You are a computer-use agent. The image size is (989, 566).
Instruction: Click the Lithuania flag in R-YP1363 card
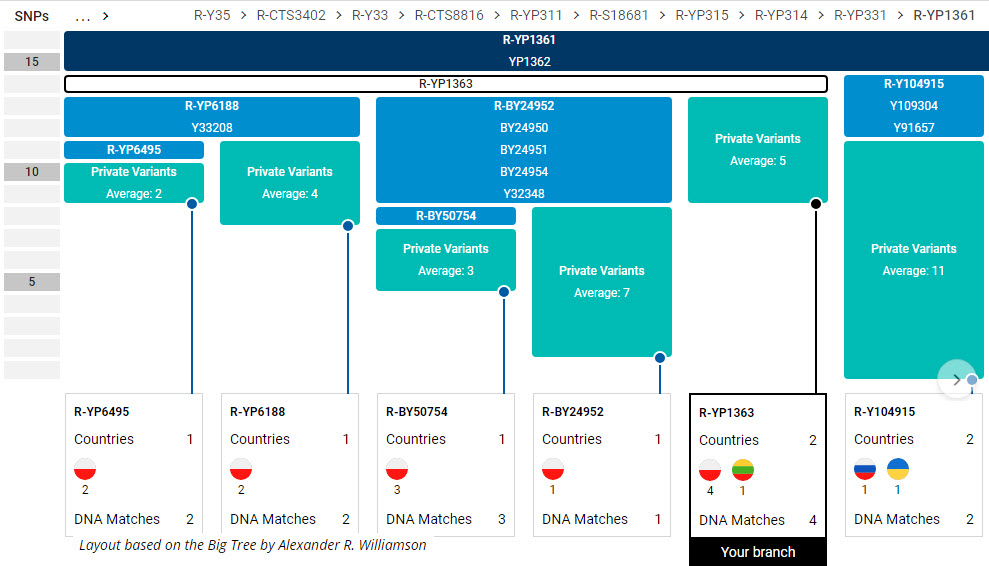pos(742,470)
